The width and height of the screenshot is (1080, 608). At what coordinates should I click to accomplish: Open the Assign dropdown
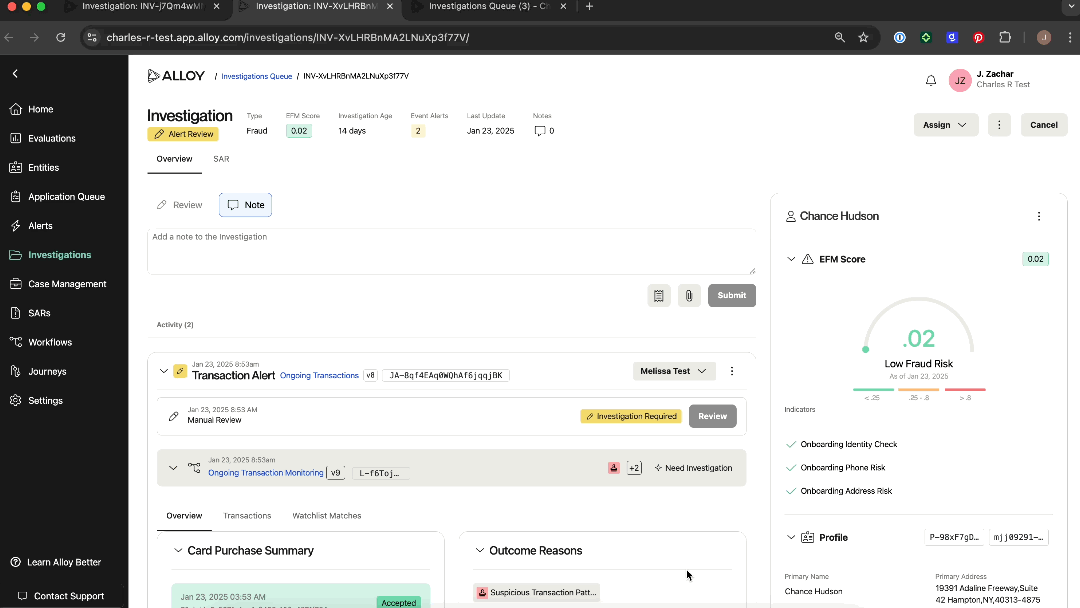coord(945,125)
